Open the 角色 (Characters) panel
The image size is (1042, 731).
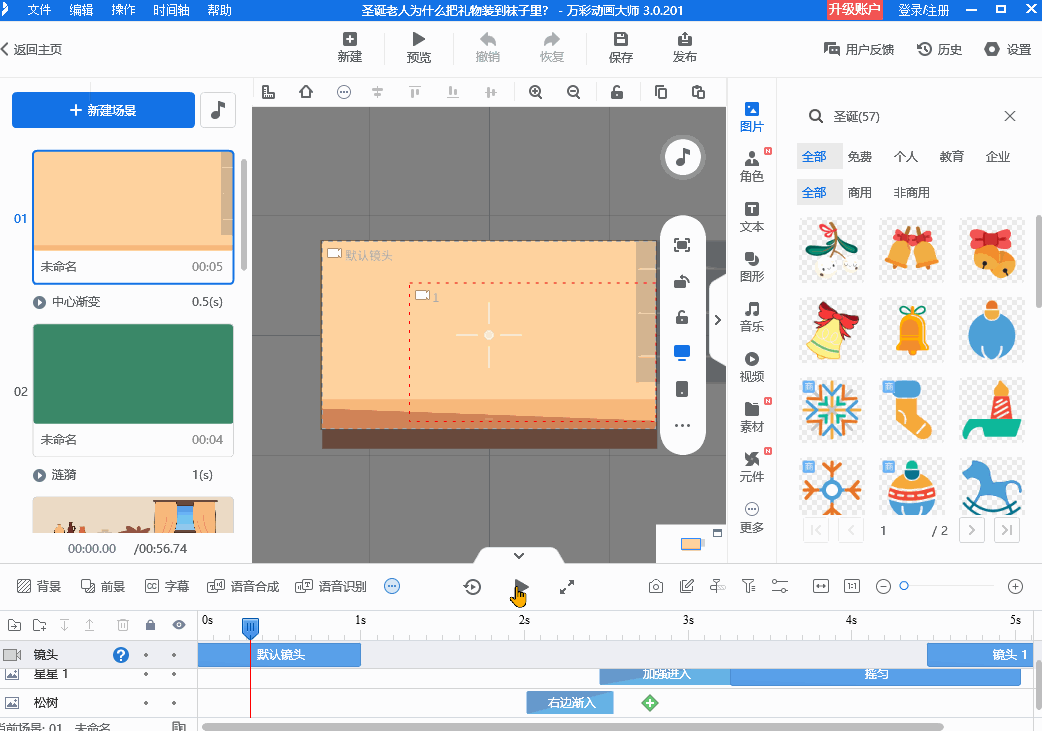[x=752, y=163]
